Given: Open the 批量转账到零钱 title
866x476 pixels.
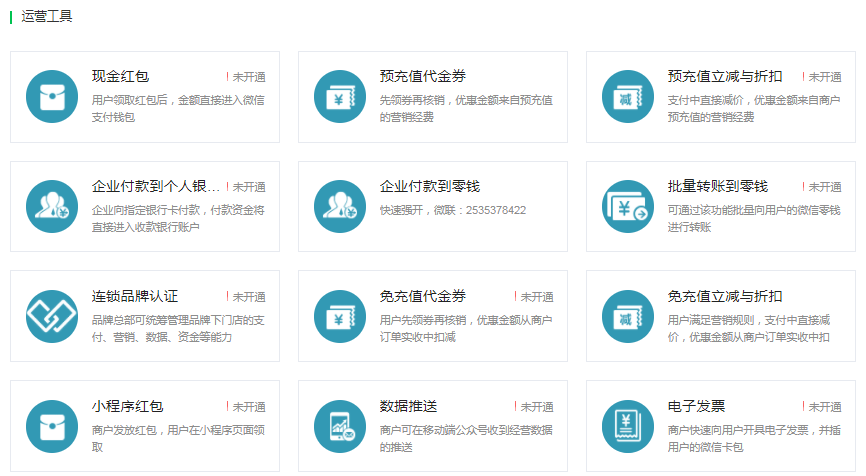Looking at the screenshot, I should click(x=717, y=186).
